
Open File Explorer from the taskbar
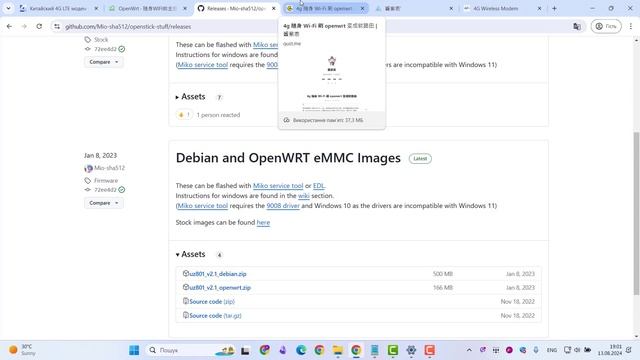[338, 350]
